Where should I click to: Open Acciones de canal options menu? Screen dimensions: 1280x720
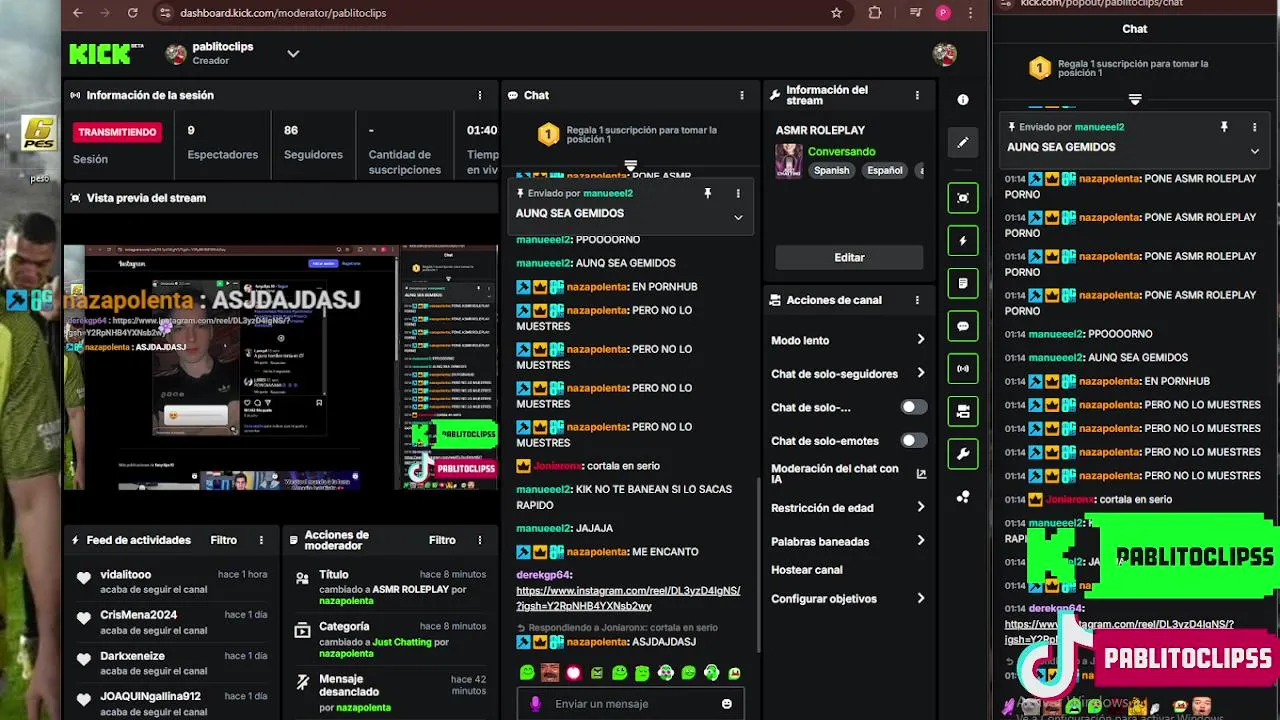(x=917, y=300)
